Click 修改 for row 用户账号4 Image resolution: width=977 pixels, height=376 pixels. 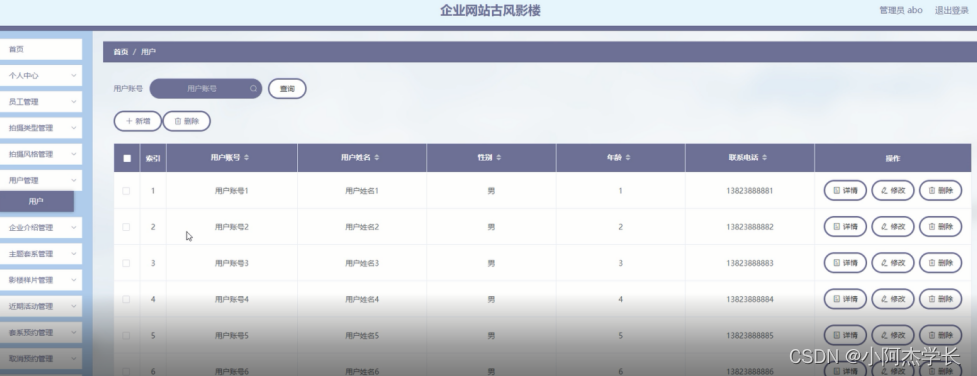[892, 299]
